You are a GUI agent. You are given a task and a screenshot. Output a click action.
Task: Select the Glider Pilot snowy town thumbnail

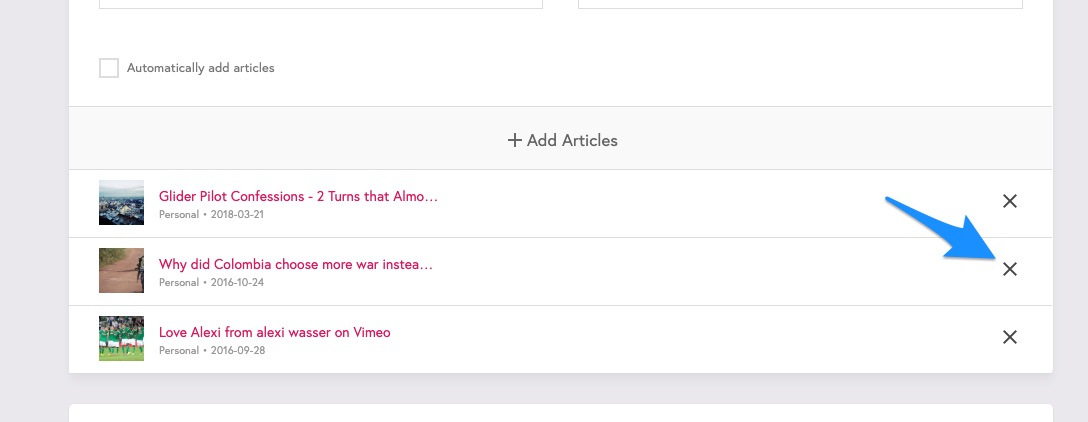tap(121, 203)
